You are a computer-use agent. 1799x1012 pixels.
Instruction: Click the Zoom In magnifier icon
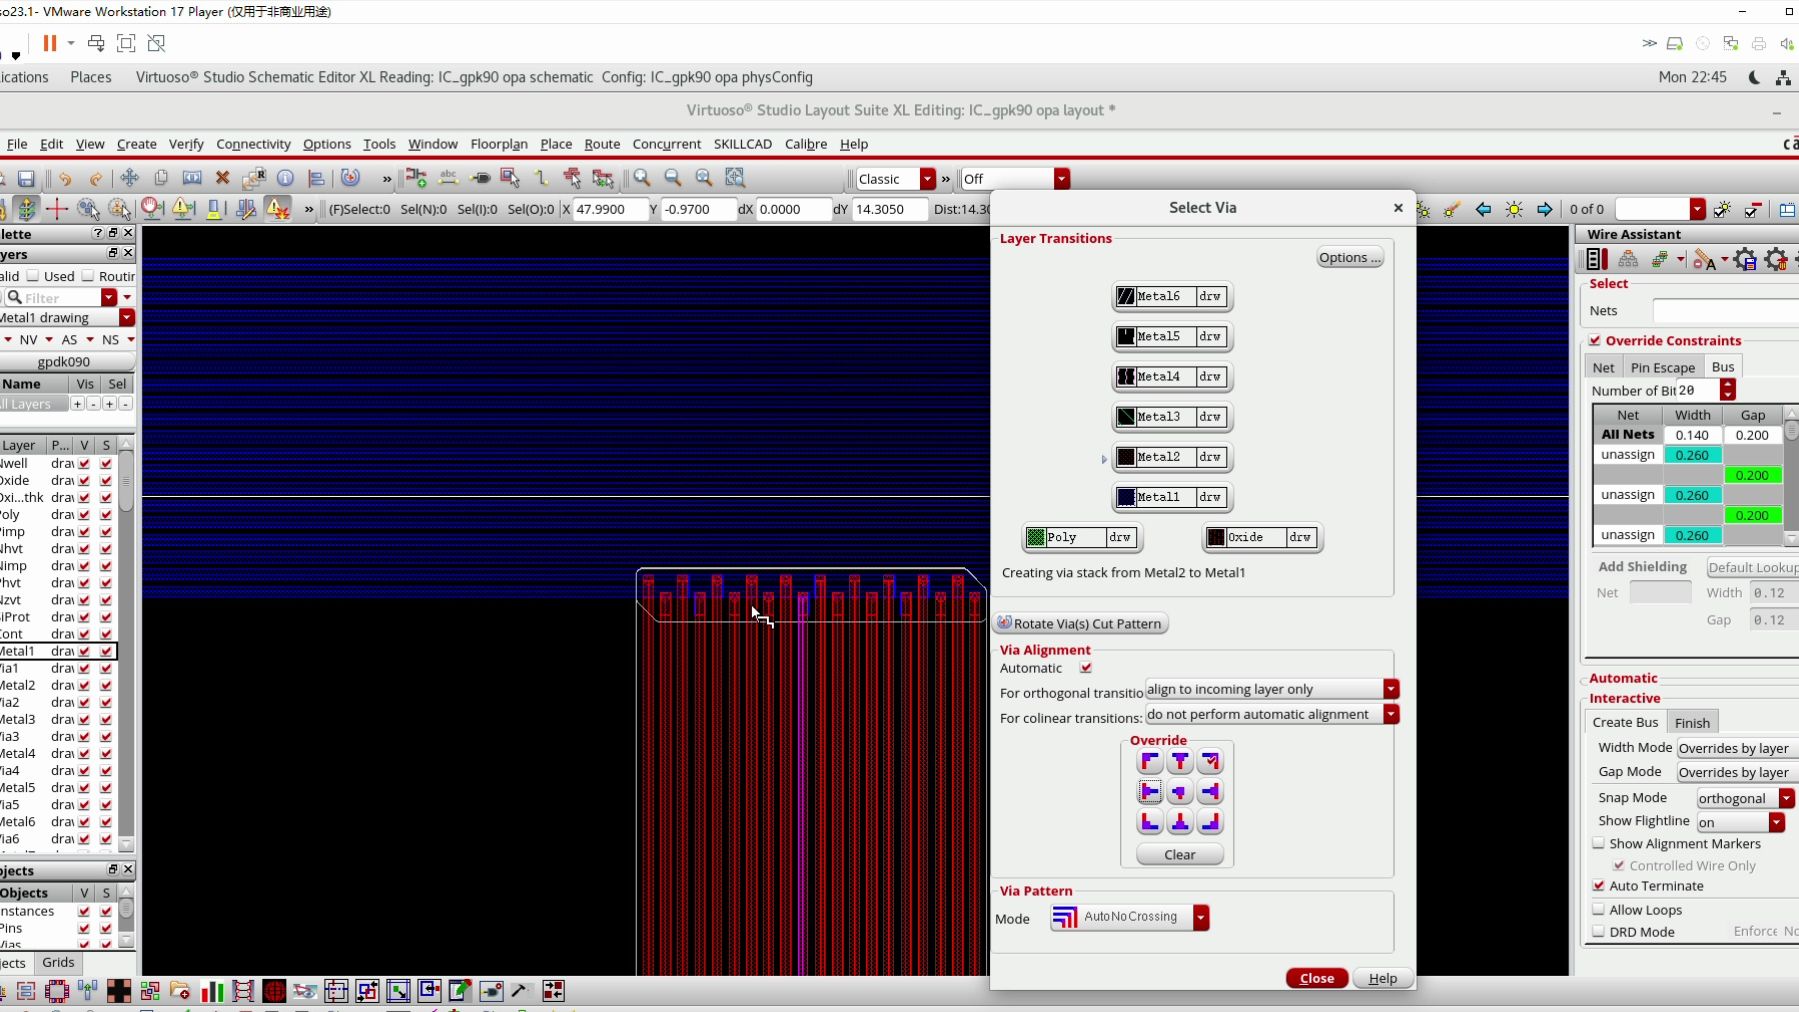[x=642, y=178]
